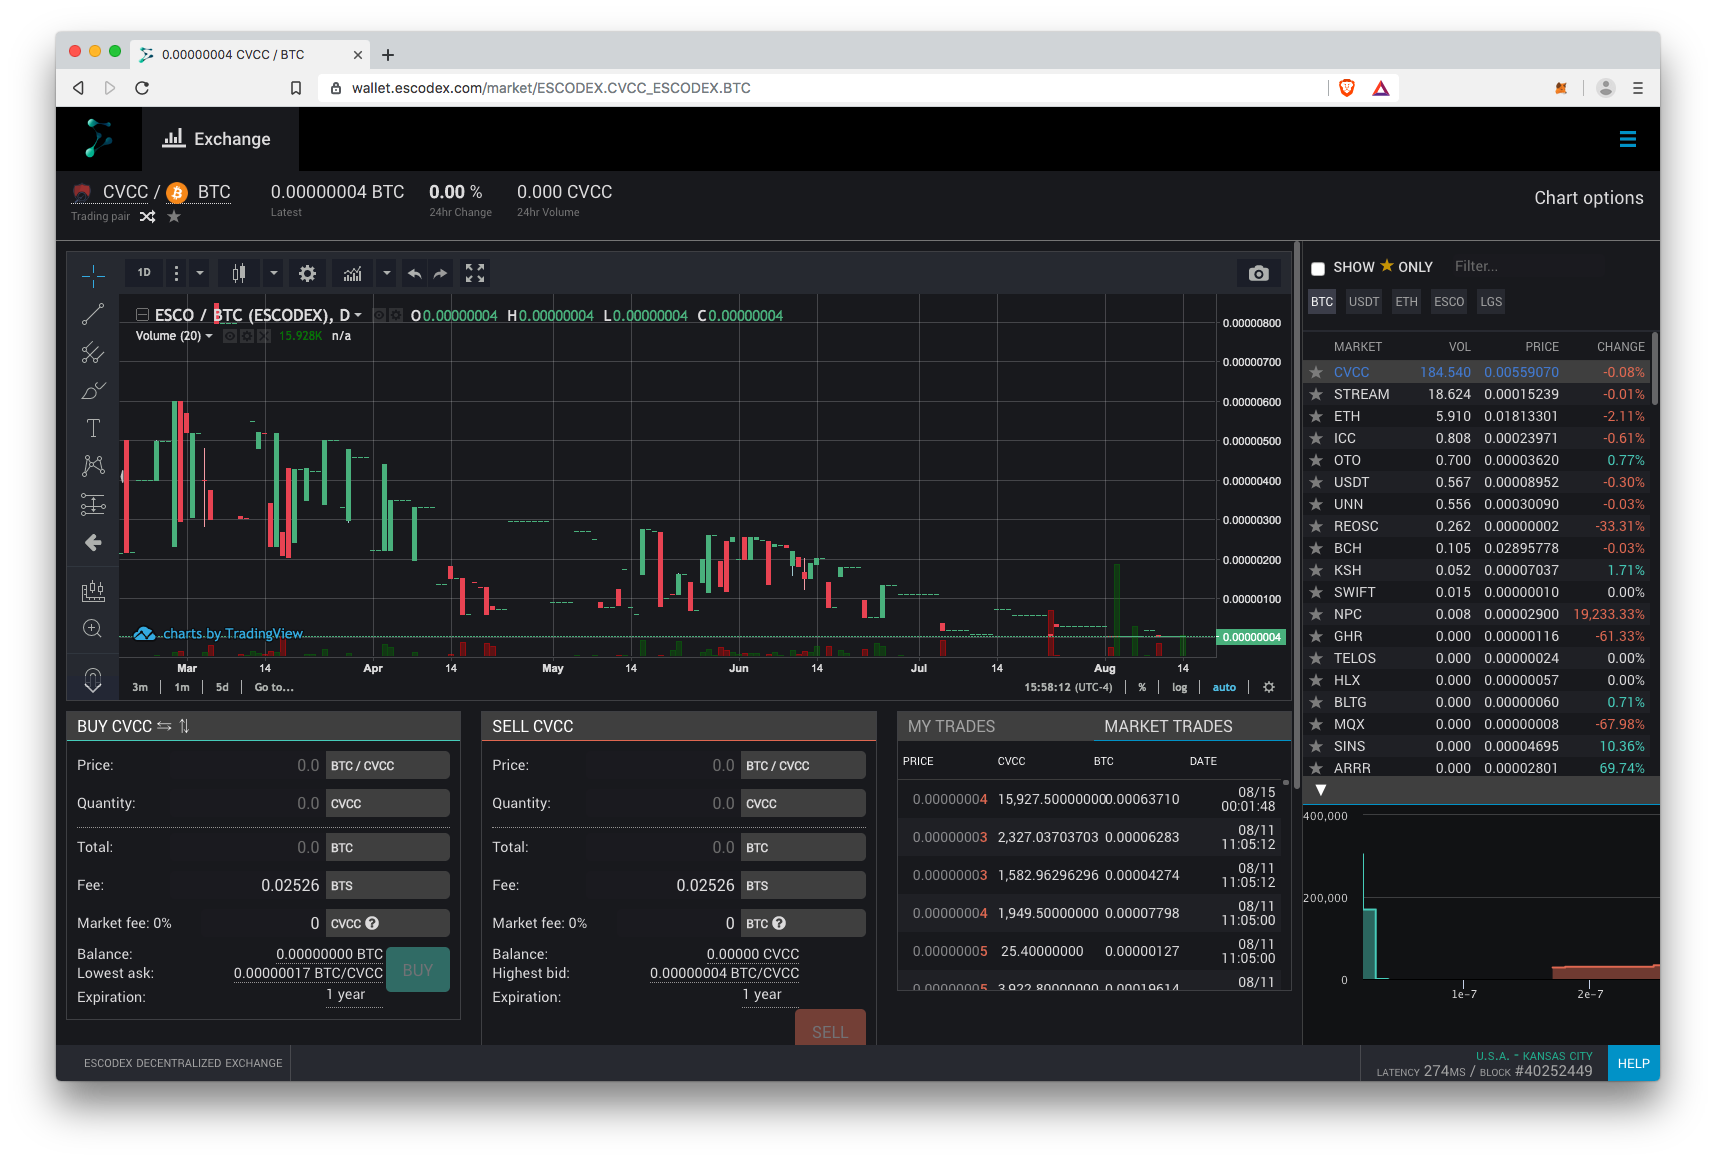
Task: Set chart range to 3m
Action: 140,687
